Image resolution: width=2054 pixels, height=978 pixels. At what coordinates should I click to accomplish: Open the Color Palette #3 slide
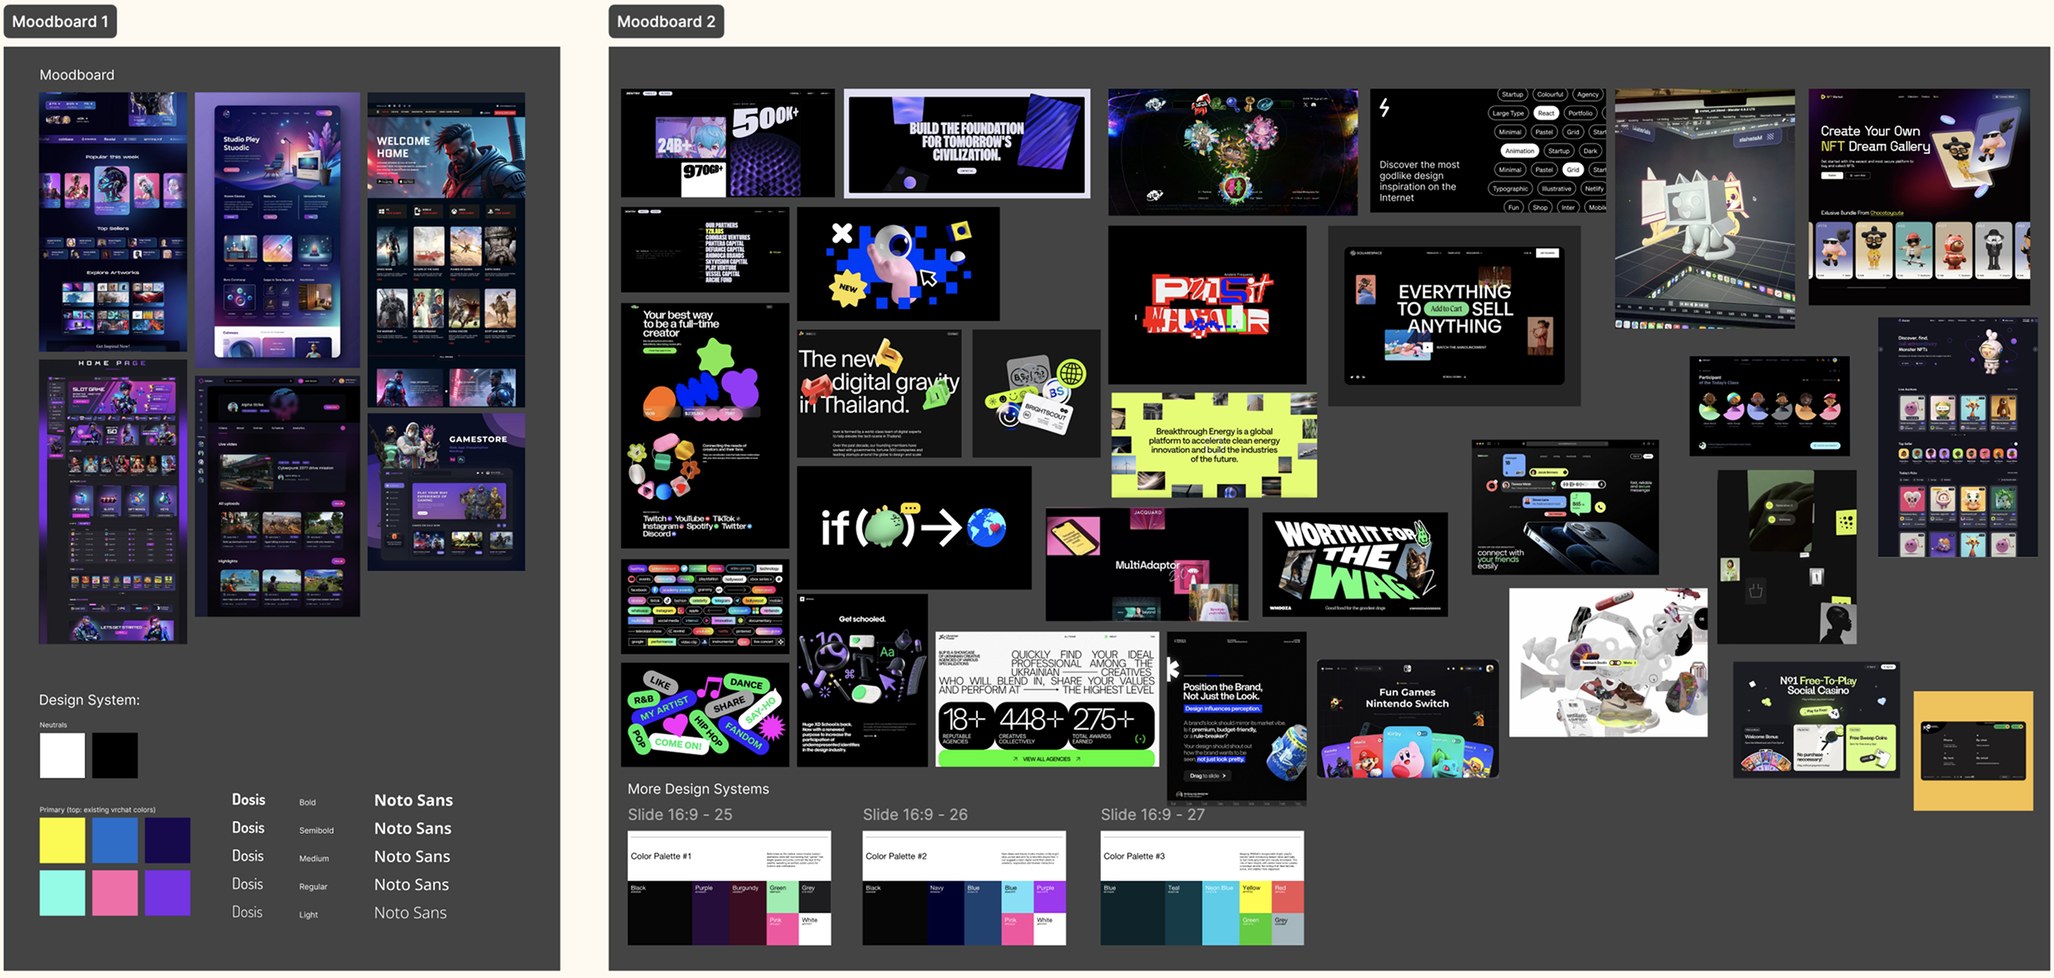[1202, 888]
